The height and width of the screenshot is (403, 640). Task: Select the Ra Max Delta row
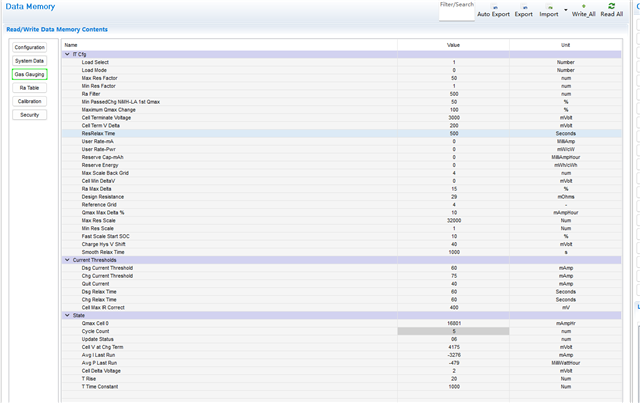point(342,189)
